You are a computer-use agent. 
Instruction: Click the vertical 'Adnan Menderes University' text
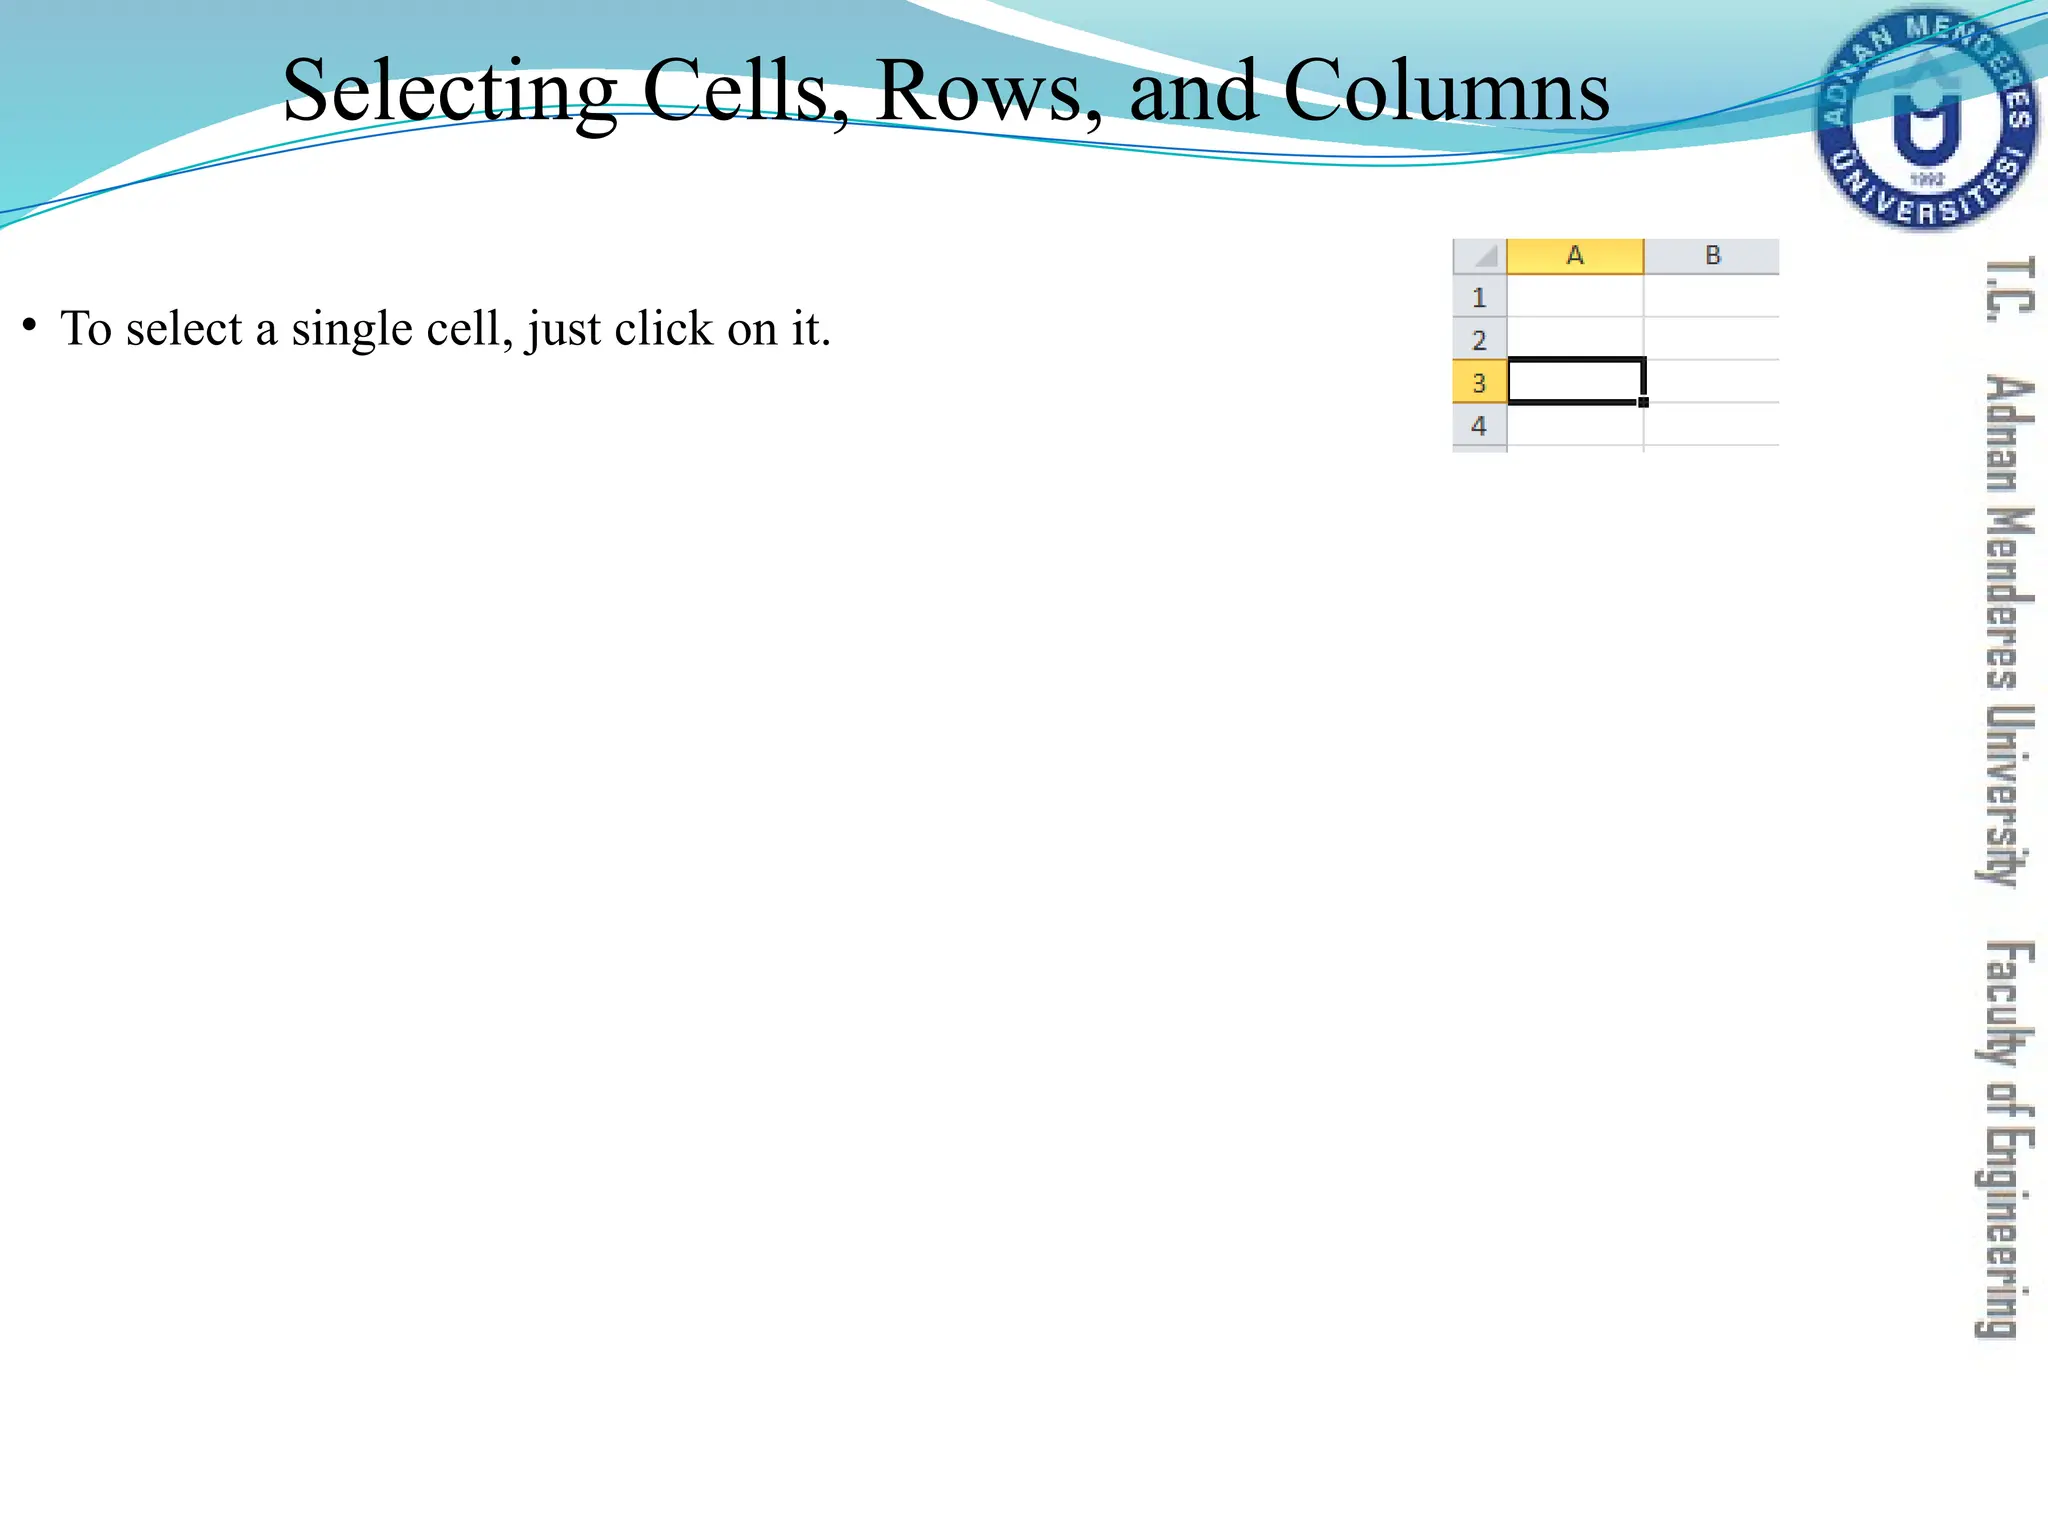coord(2006,632)
